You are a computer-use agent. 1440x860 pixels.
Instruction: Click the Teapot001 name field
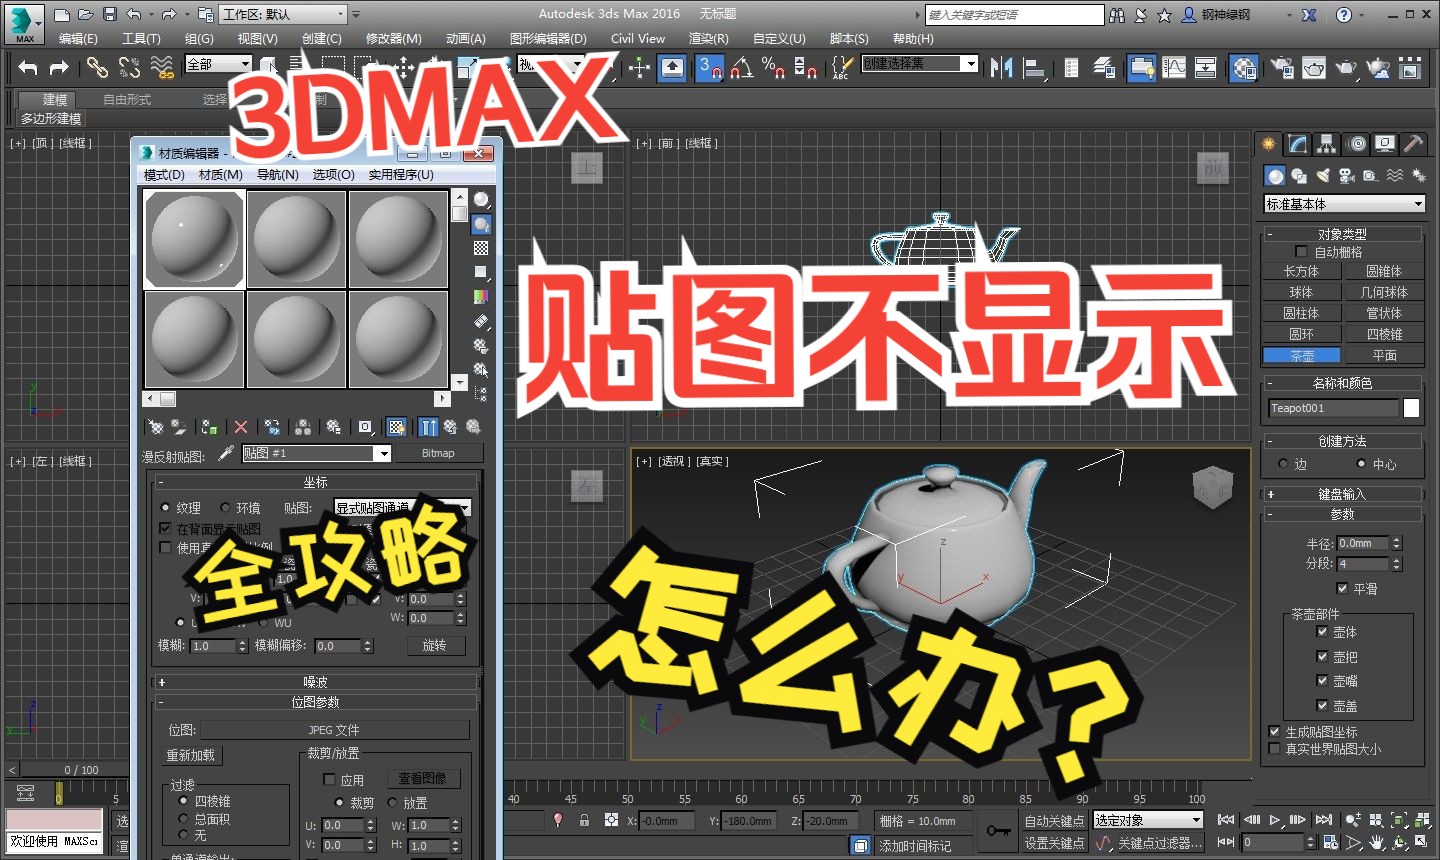coord(1333,407)
